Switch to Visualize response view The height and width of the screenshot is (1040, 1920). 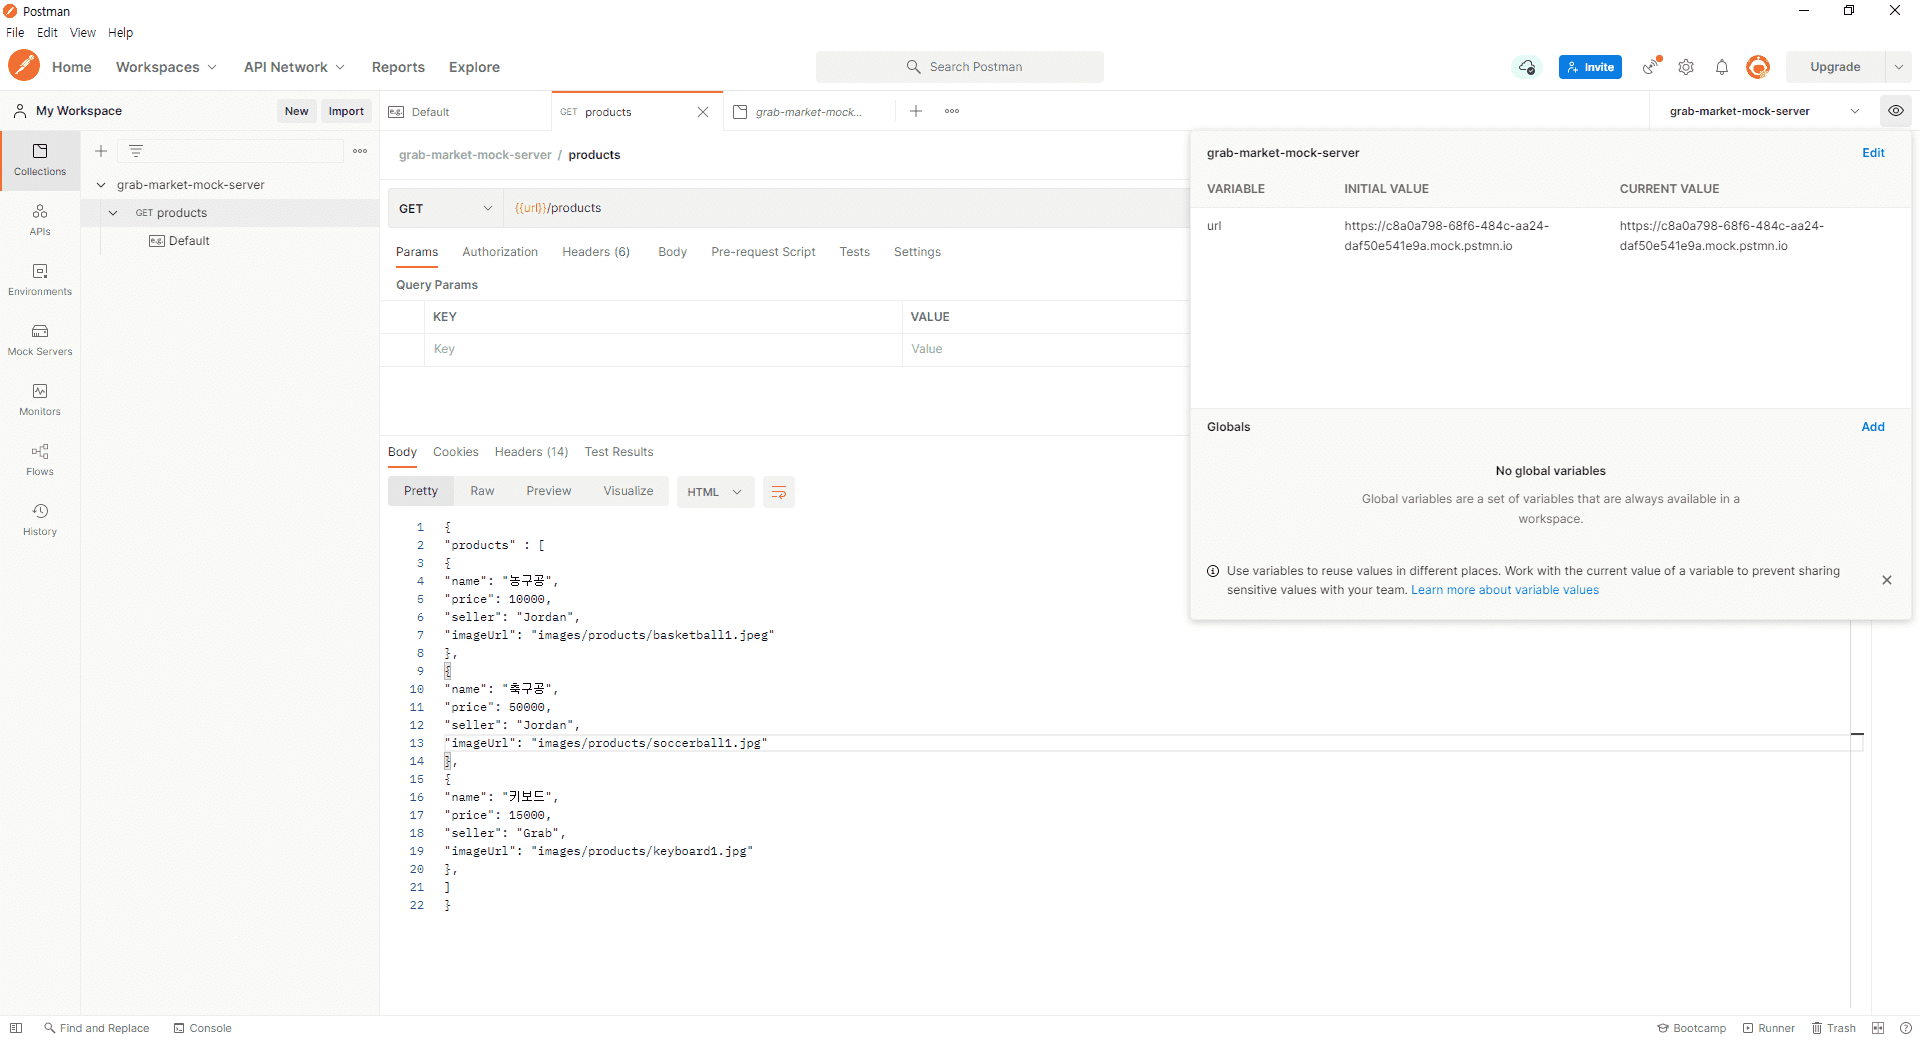tap(628, 491)
